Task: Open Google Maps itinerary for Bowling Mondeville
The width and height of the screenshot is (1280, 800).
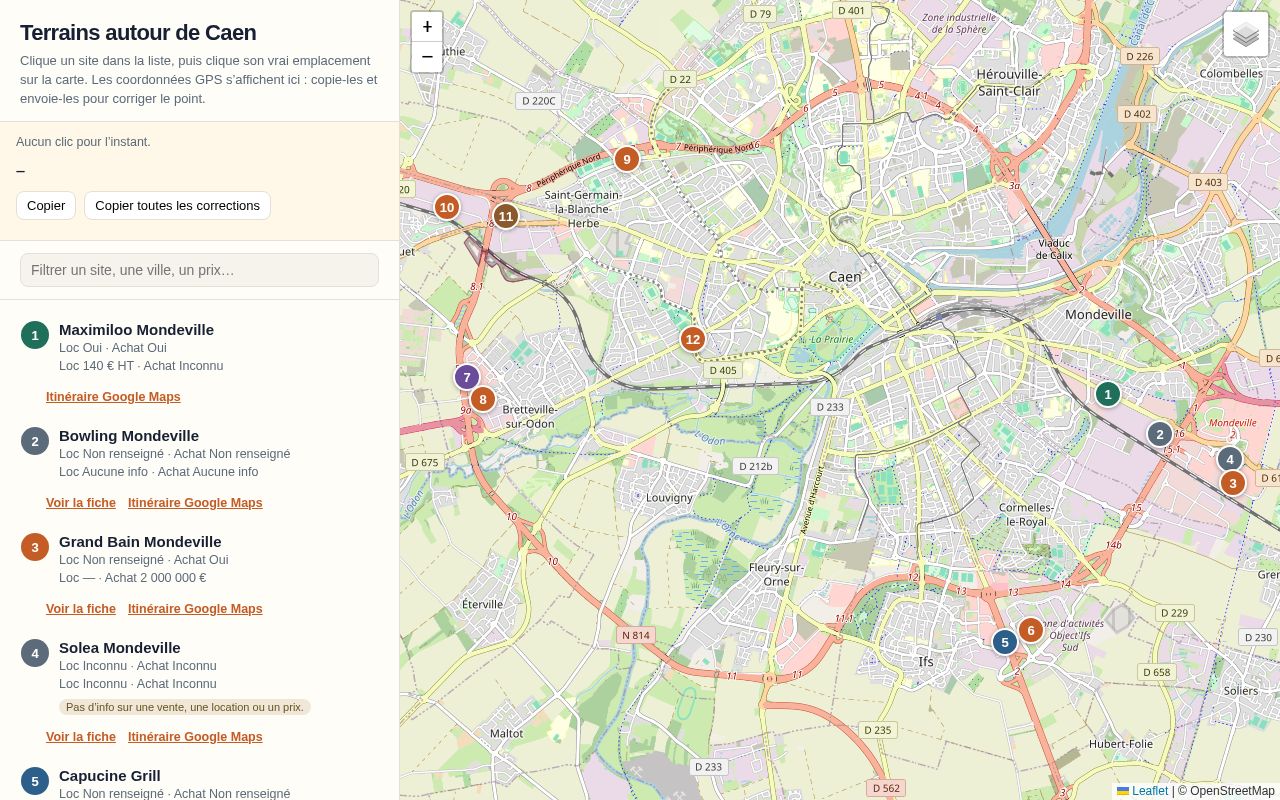Action: pos(195,503)
